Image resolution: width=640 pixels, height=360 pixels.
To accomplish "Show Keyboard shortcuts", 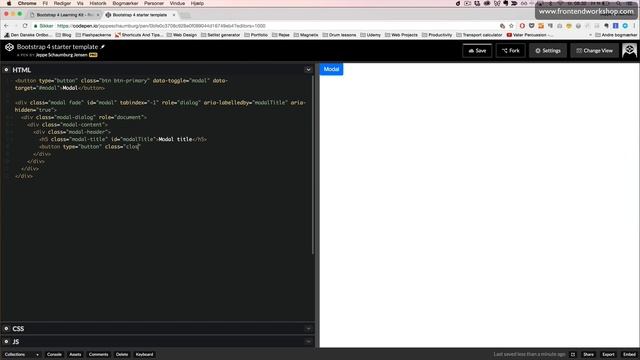I will [144, 354].
